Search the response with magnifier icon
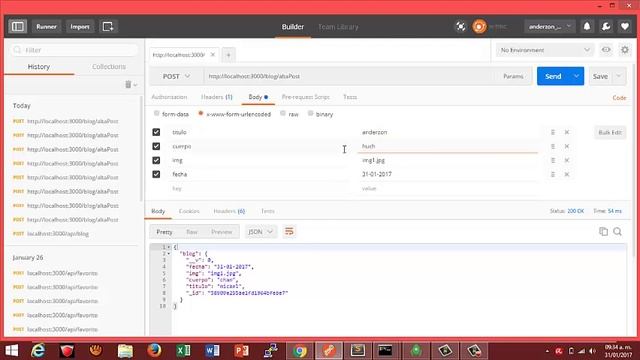640x360 pixels. (x=618, y=231)
